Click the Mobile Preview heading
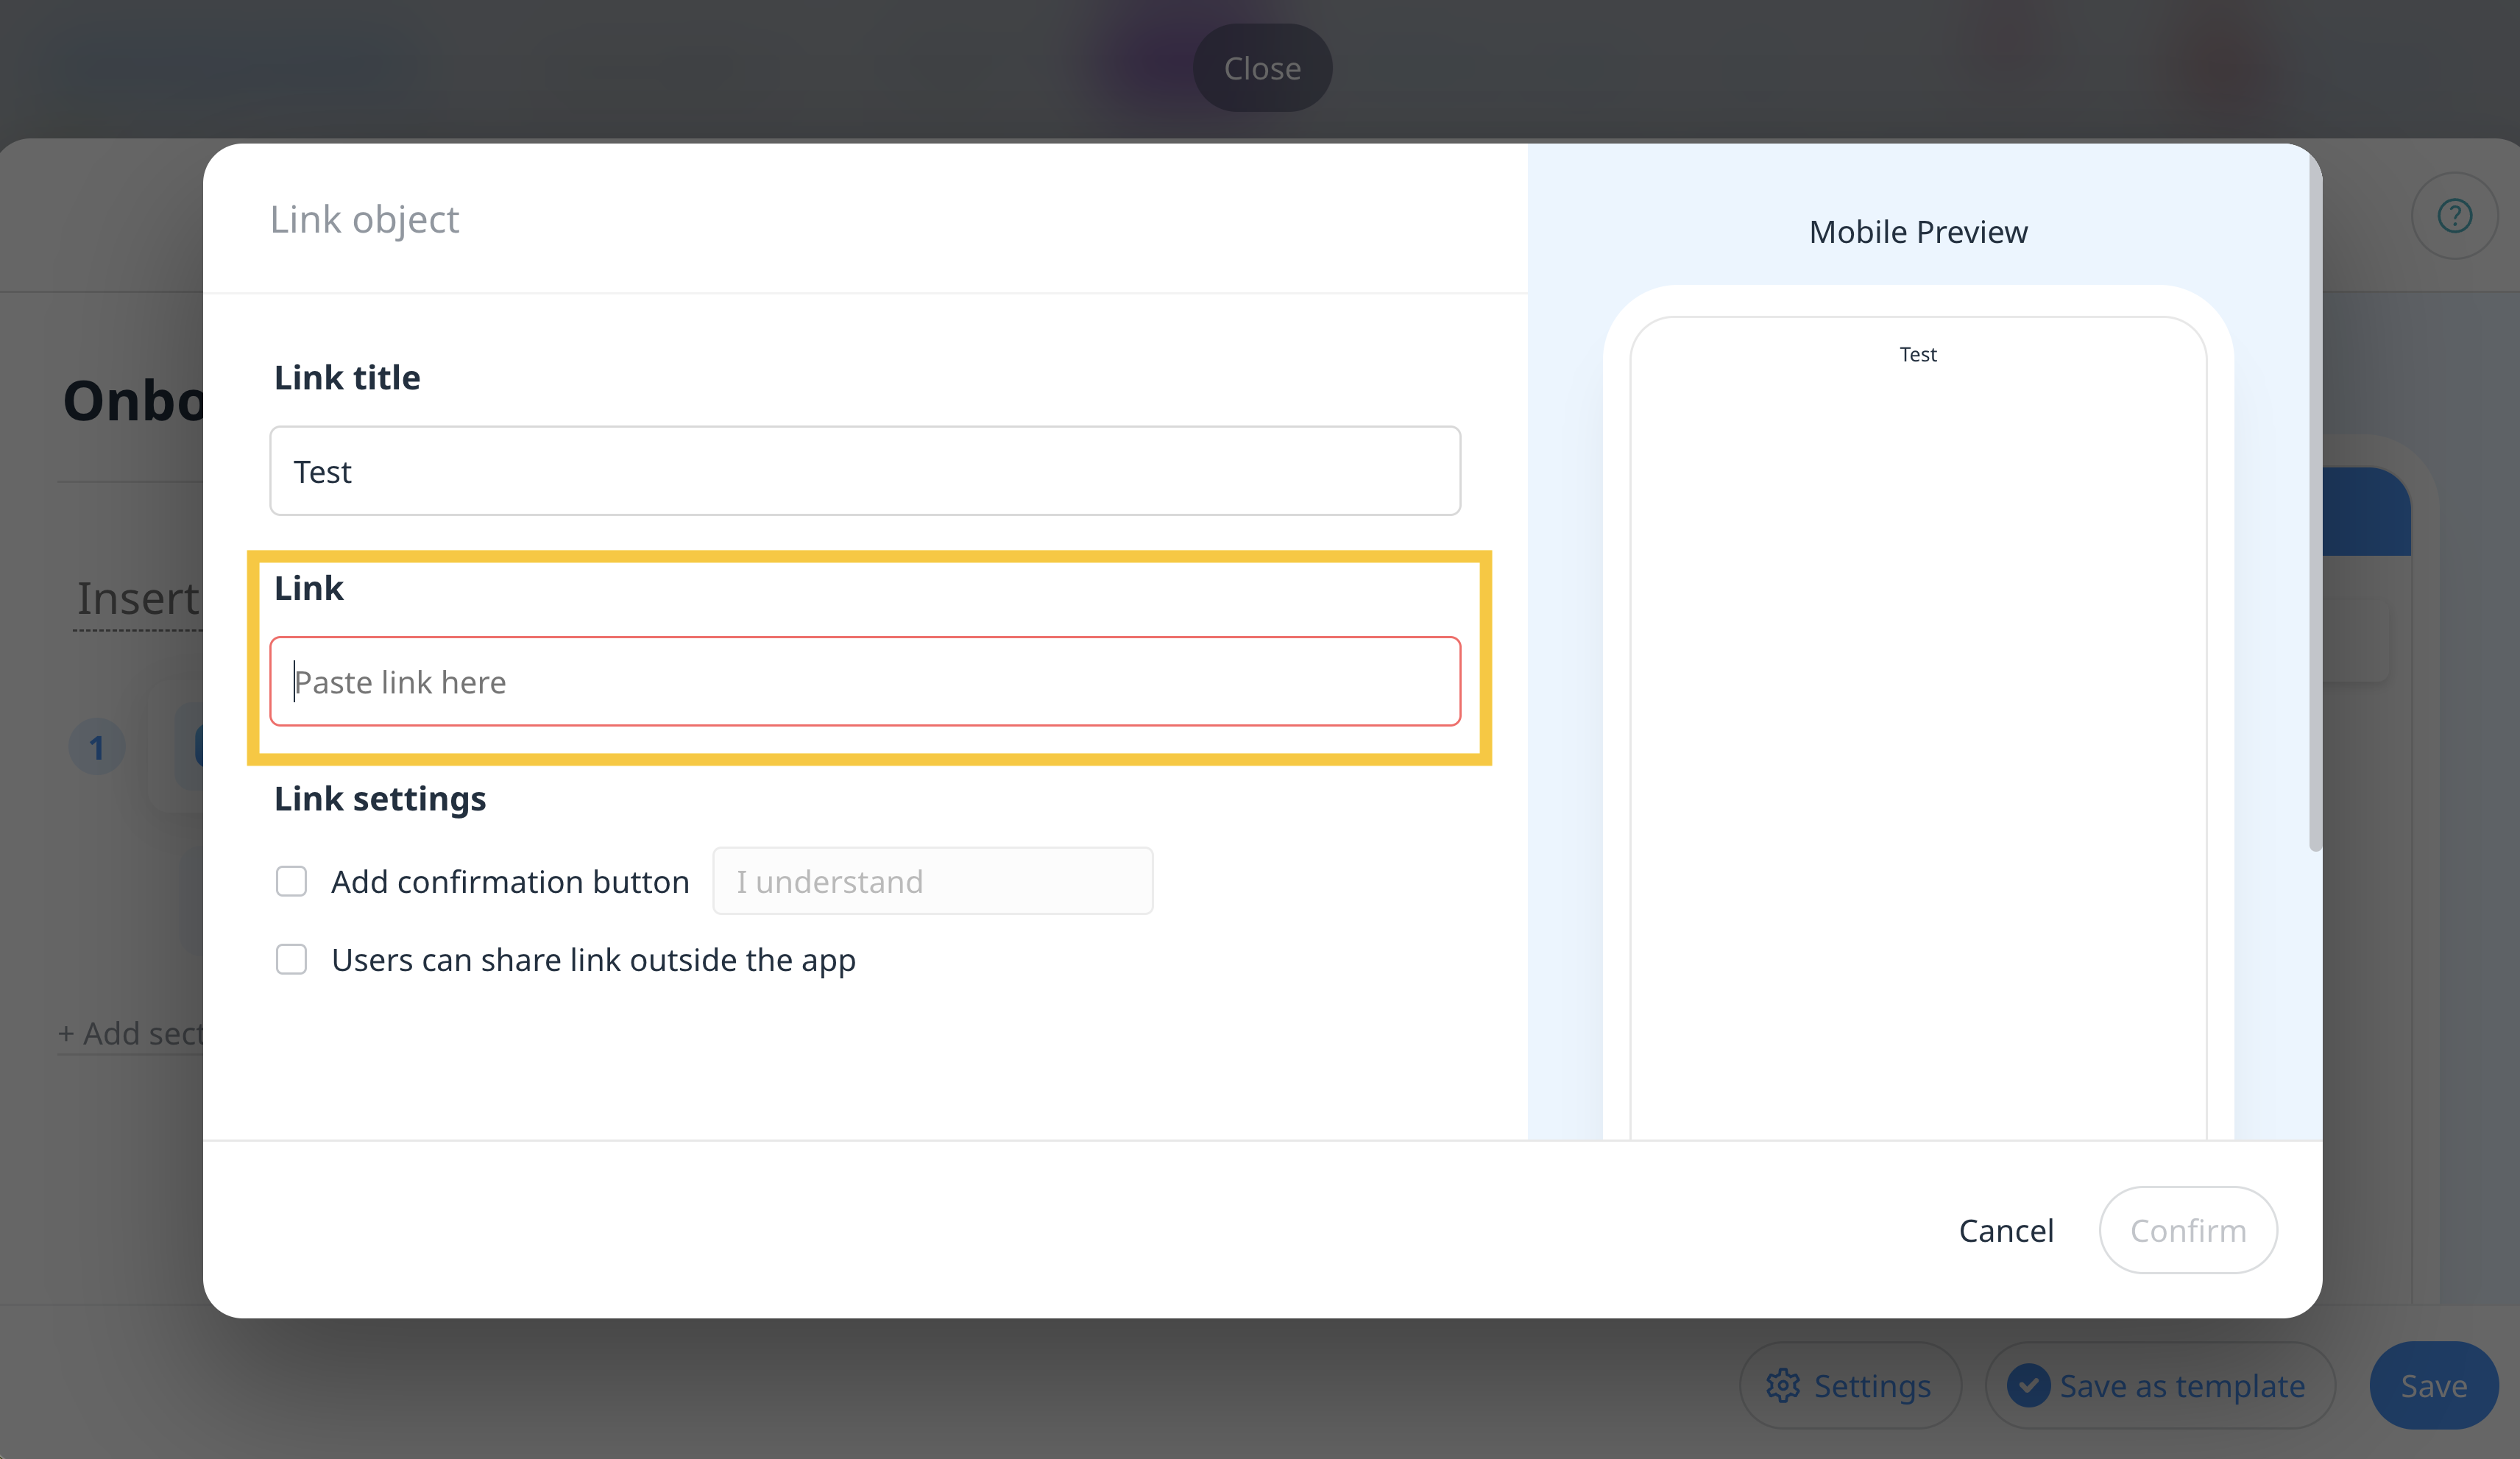 coord(1918,232)
